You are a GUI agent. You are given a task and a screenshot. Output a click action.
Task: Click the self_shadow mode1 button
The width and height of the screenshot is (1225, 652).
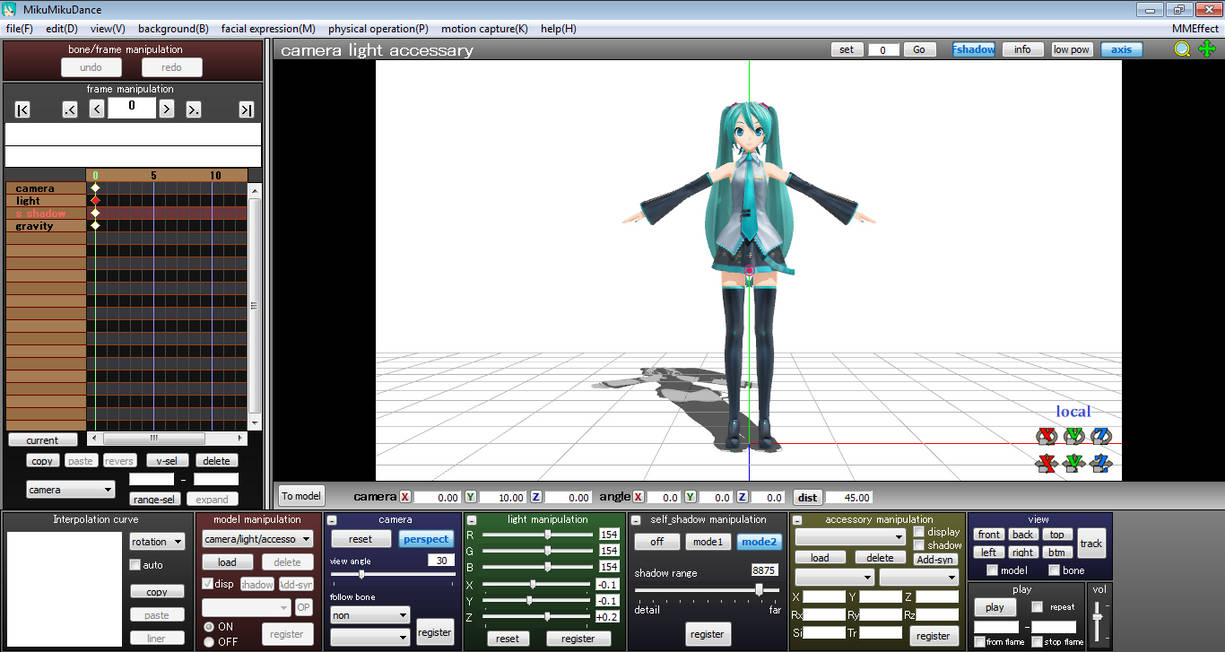coord(707,542)
